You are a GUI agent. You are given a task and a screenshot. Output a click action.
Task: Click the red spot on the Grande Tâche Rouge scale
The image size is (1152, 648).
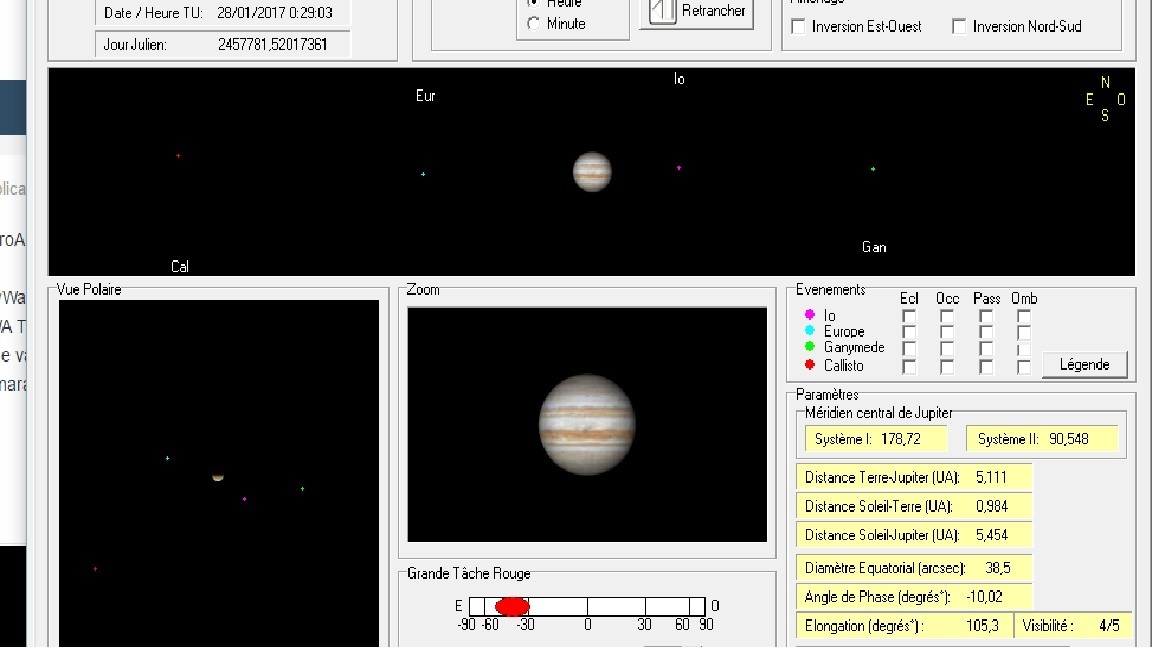(x=512, y=606)
